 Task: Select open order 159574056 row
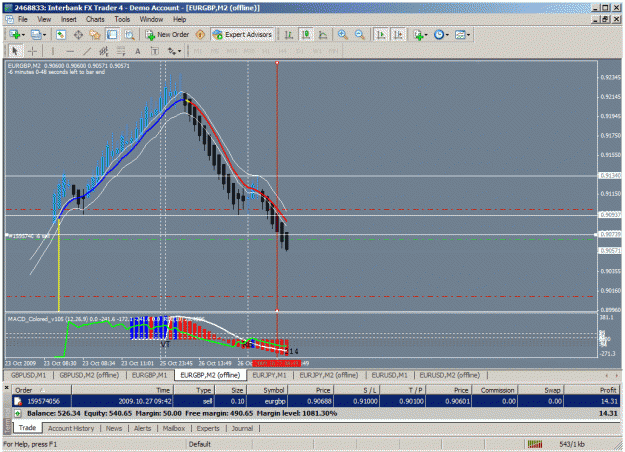tap(317, 401)
